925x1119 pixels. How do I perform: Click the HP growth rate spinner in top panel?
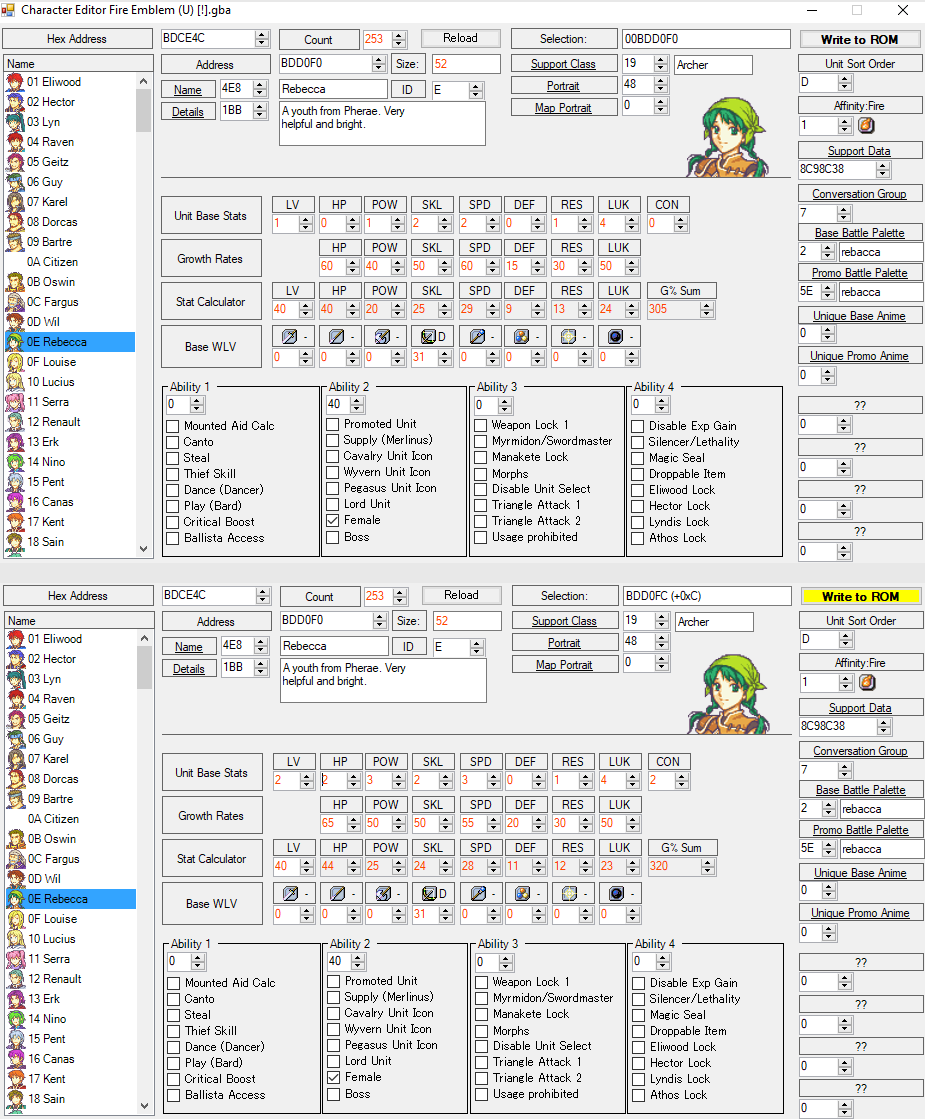(353, 267)
